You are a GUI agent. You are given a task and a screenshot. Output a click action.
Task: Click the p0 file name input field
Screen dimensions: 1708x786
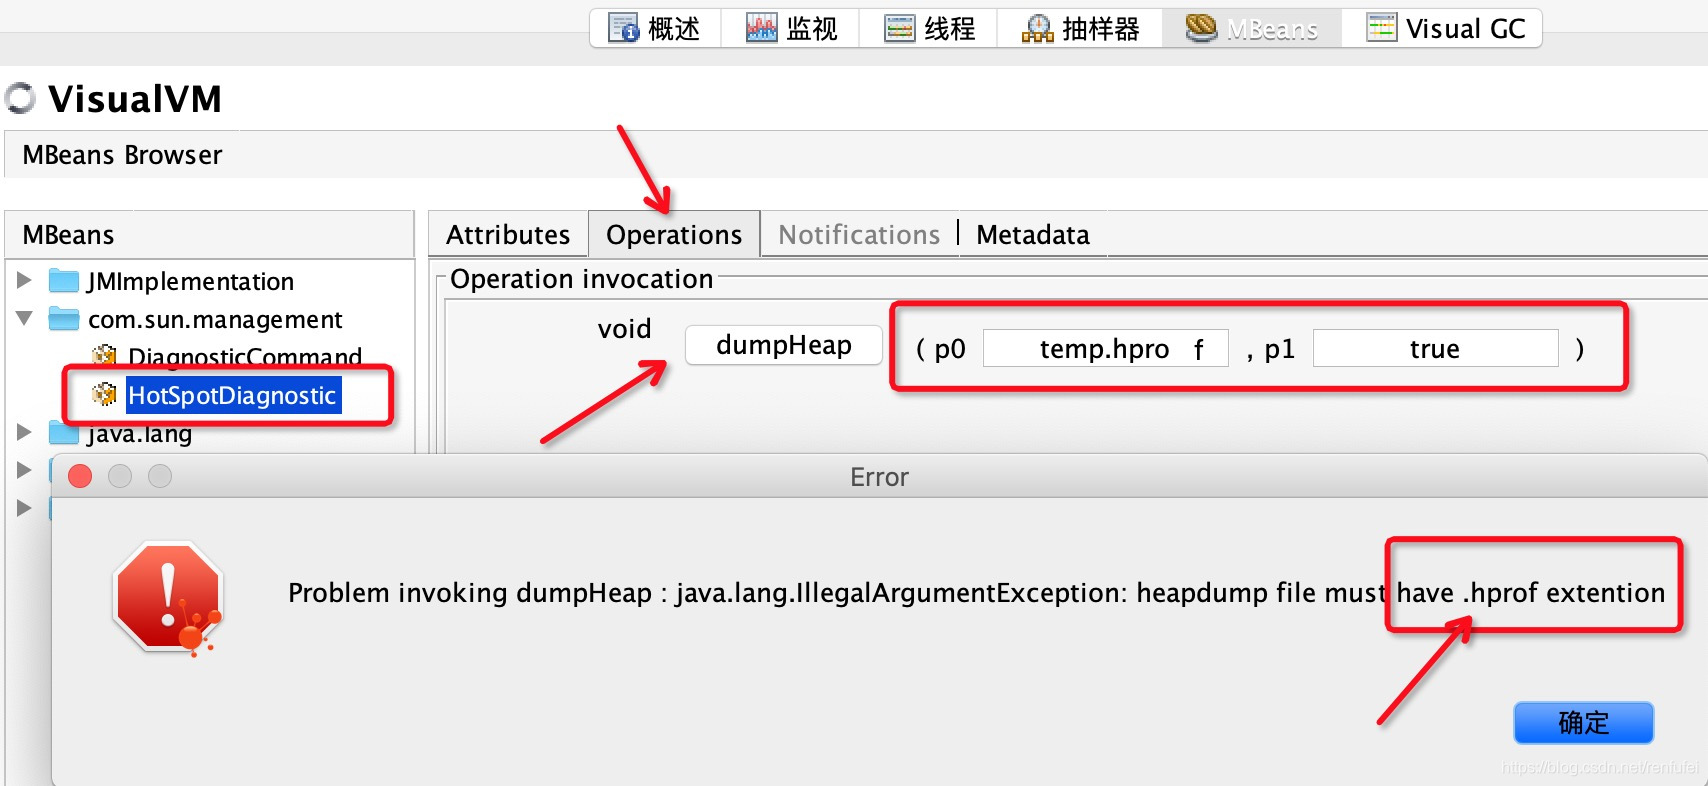coord(1105,348)
